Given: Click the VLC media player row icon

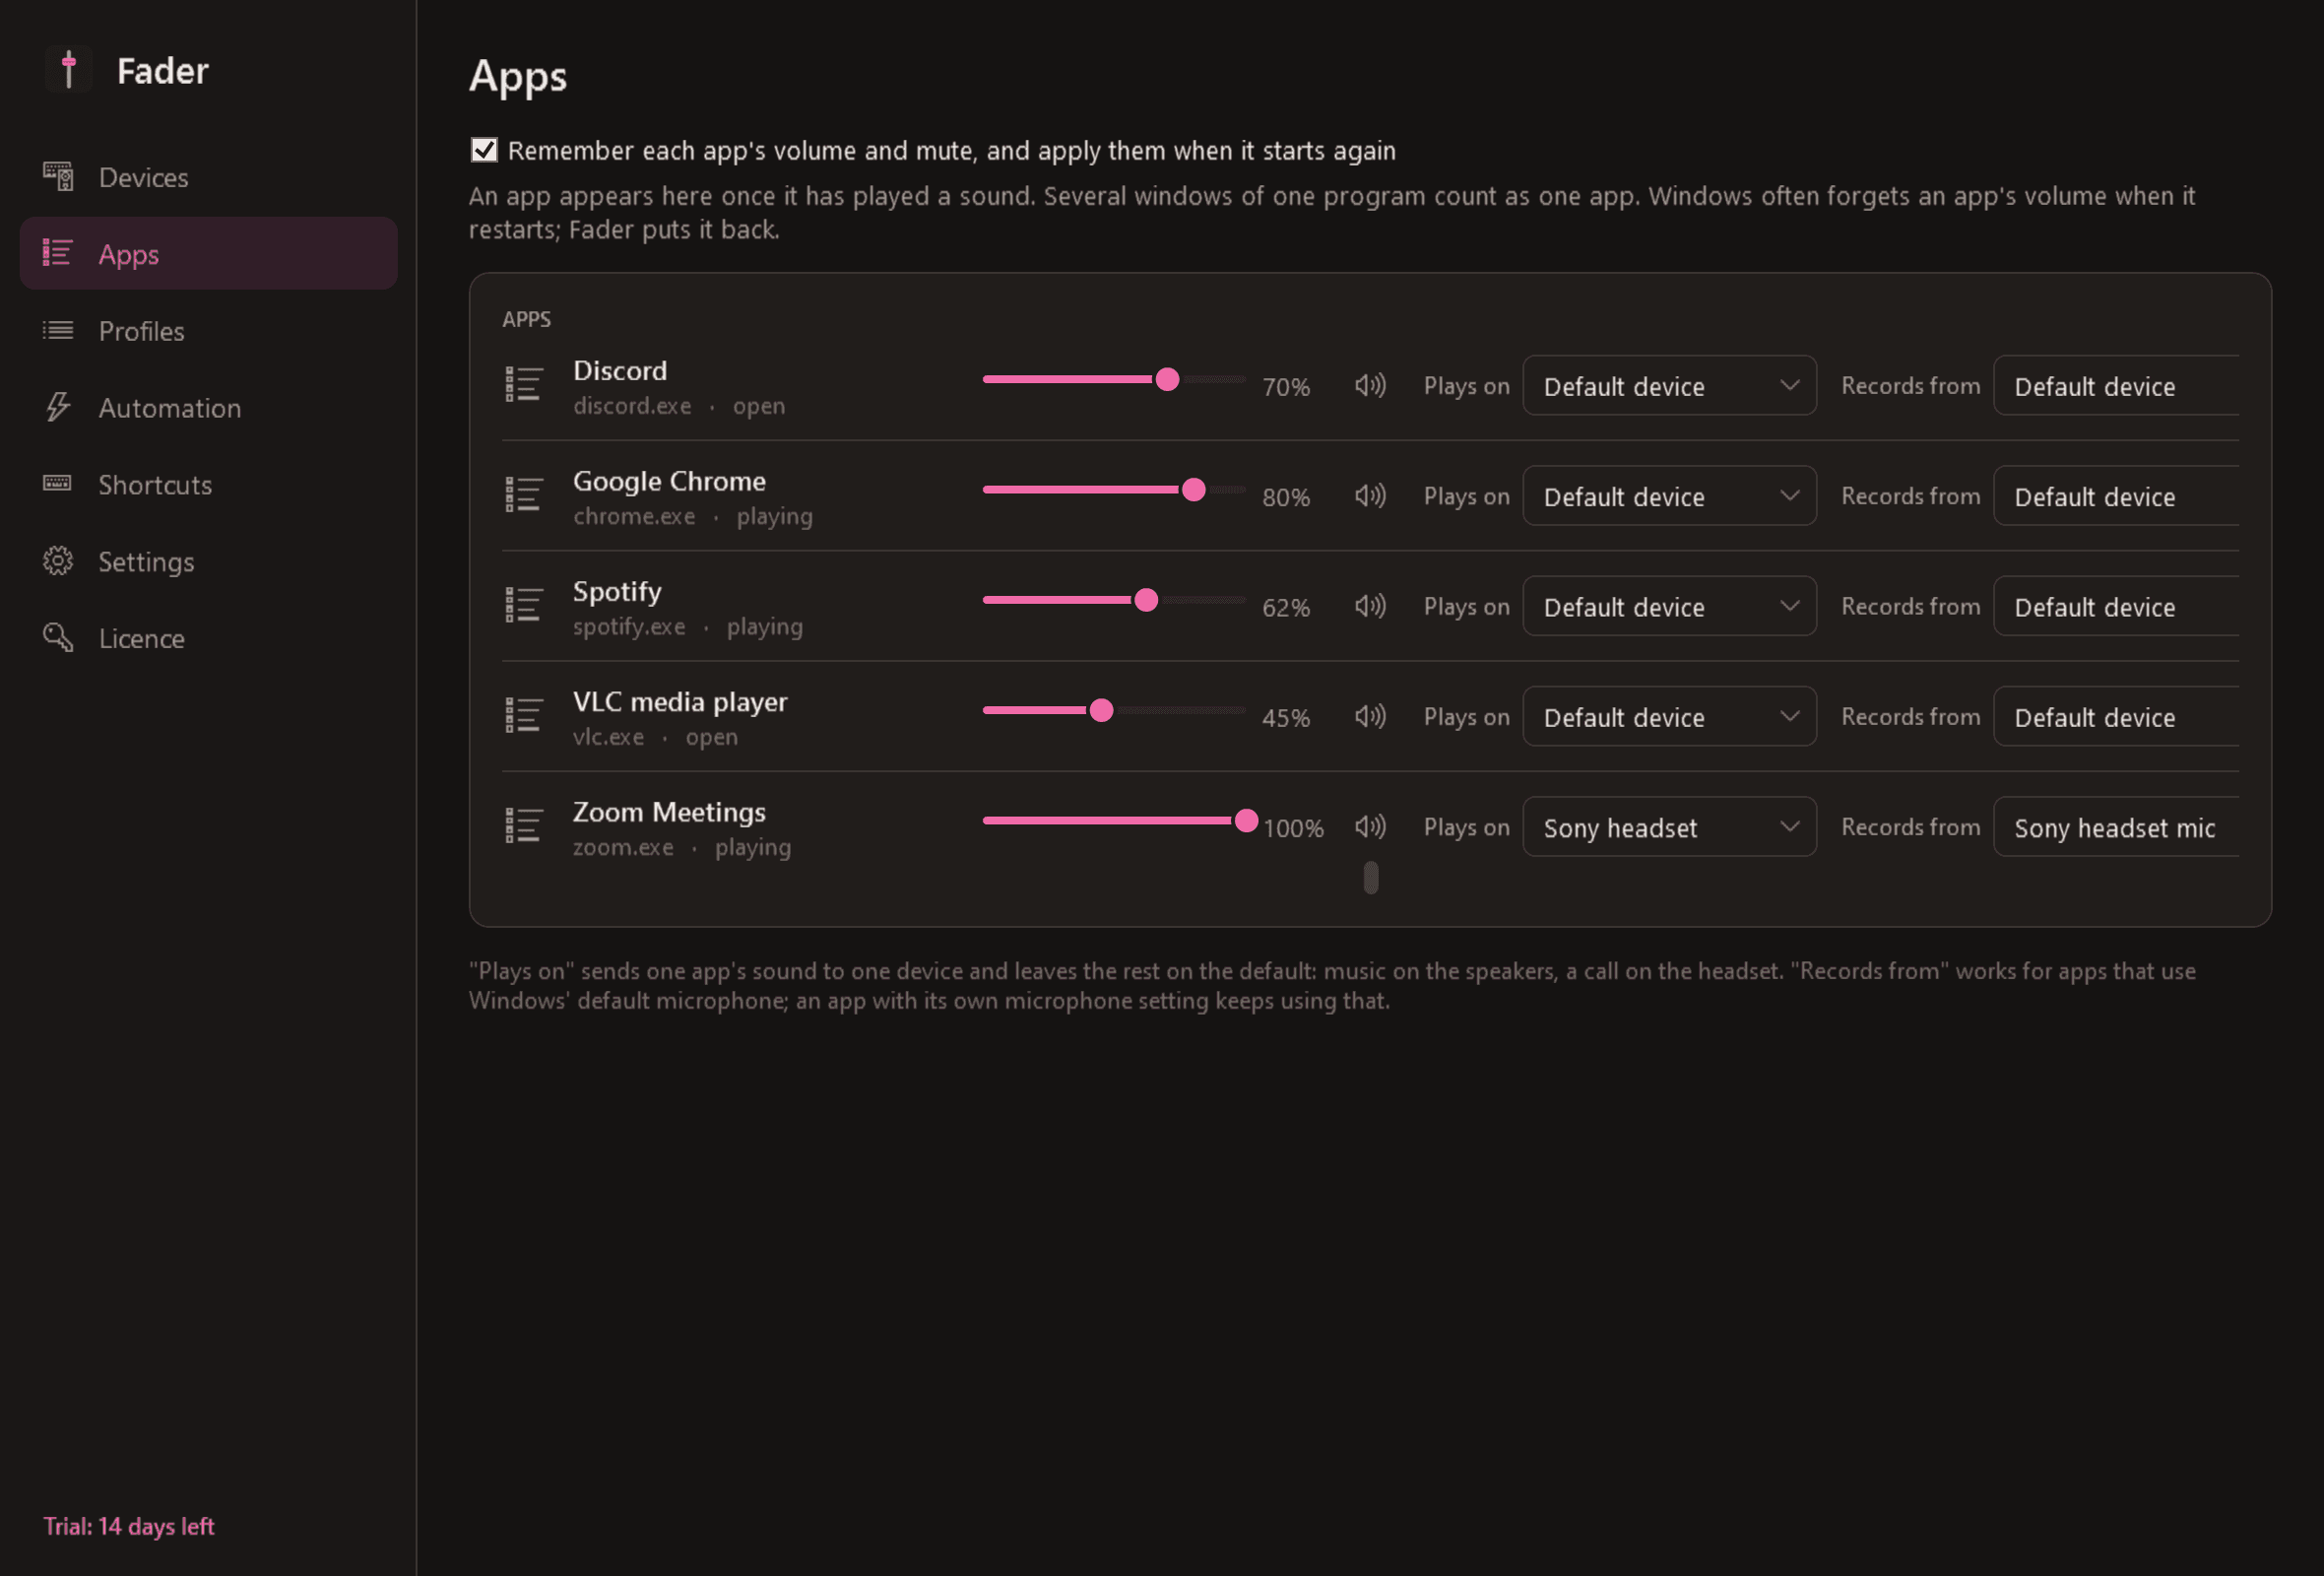Looking at the screenshot, I should [524, 716].
